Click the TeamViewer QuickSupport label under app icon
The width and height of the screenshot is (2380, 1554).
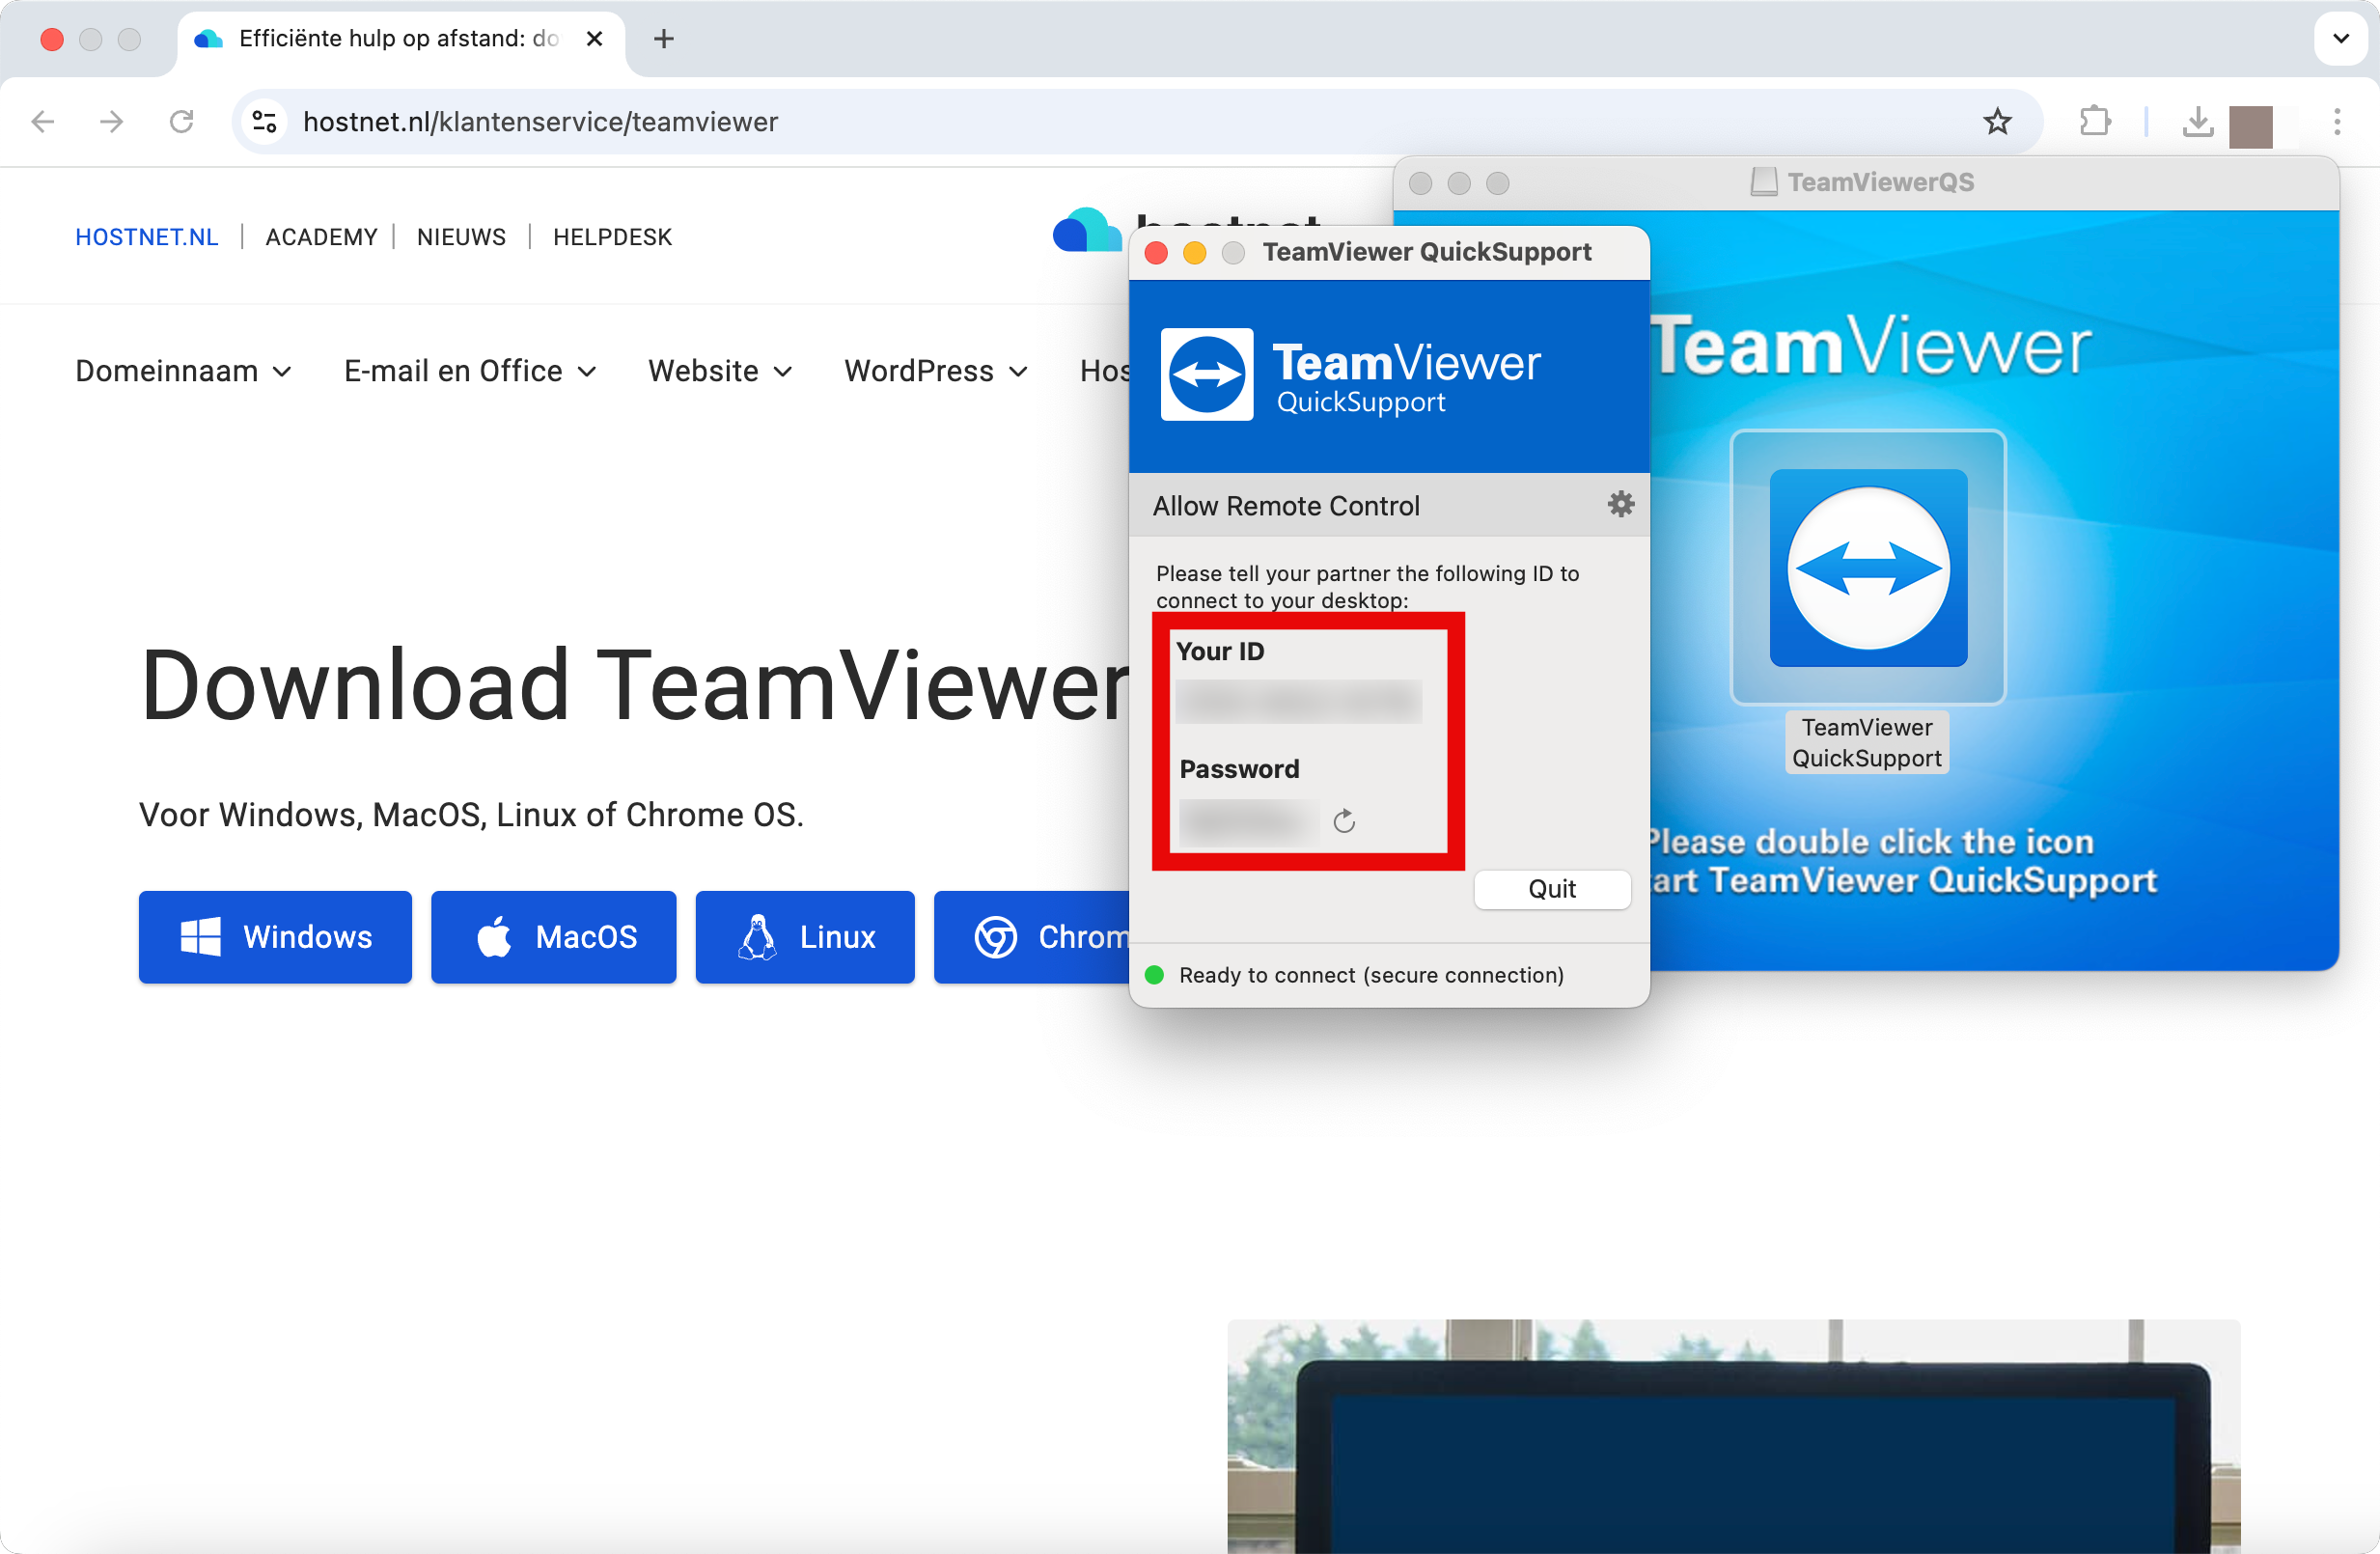click(x=1867, y=742)
